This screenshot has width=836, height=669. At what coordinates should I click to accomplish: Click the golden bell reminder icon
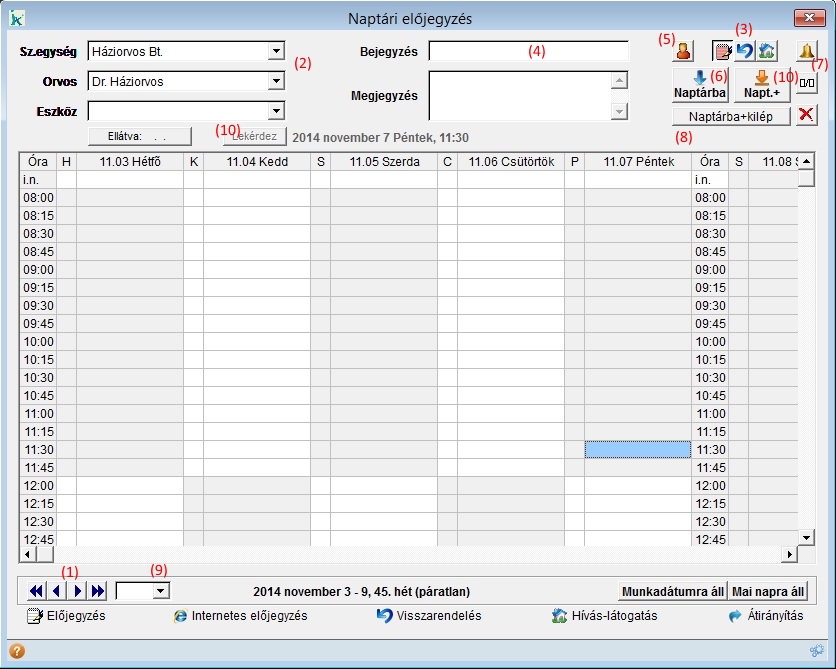pyautogui.click(x=806, y=51)
